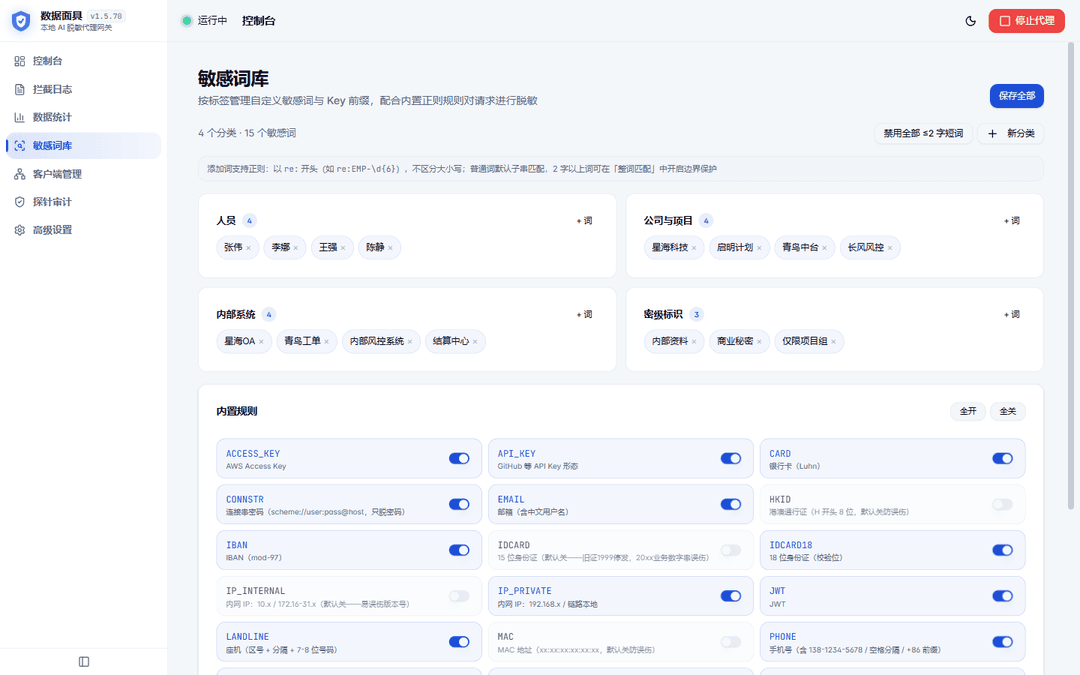The height and width of the screenshot is (675, 1080).
Task: Add a word to 内部系统 category
Action: click(584, 315)
